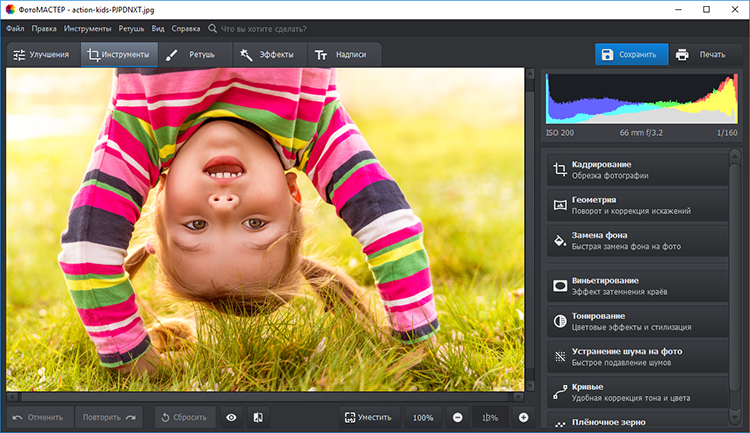Viewport: 750px width, 433px height.
Task: Open the Инструменты menu in menu bar
Action: point(88,29)
